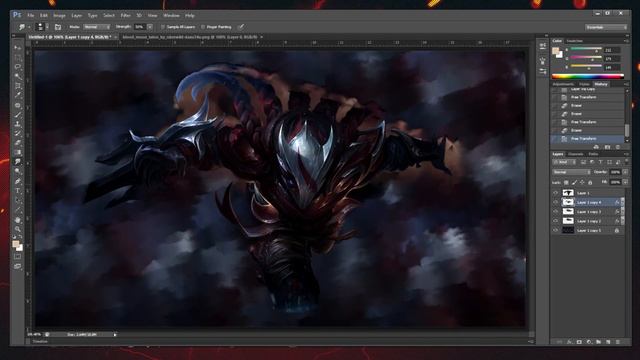Add a layer style with the fx icon

[x=569, y=342]
